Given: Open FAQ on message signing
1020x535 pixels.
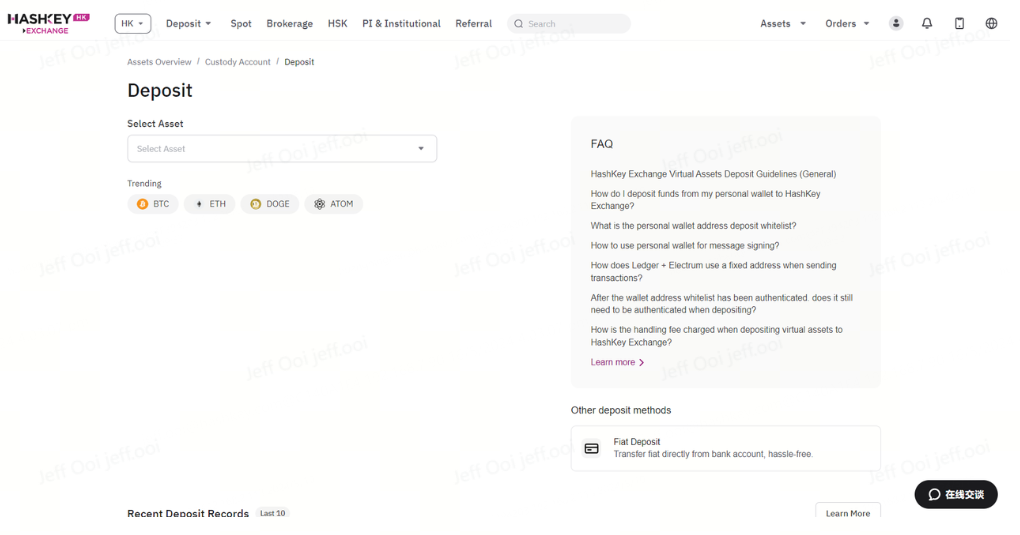Looking at the screenshot, I should click(x=684, y=245).
